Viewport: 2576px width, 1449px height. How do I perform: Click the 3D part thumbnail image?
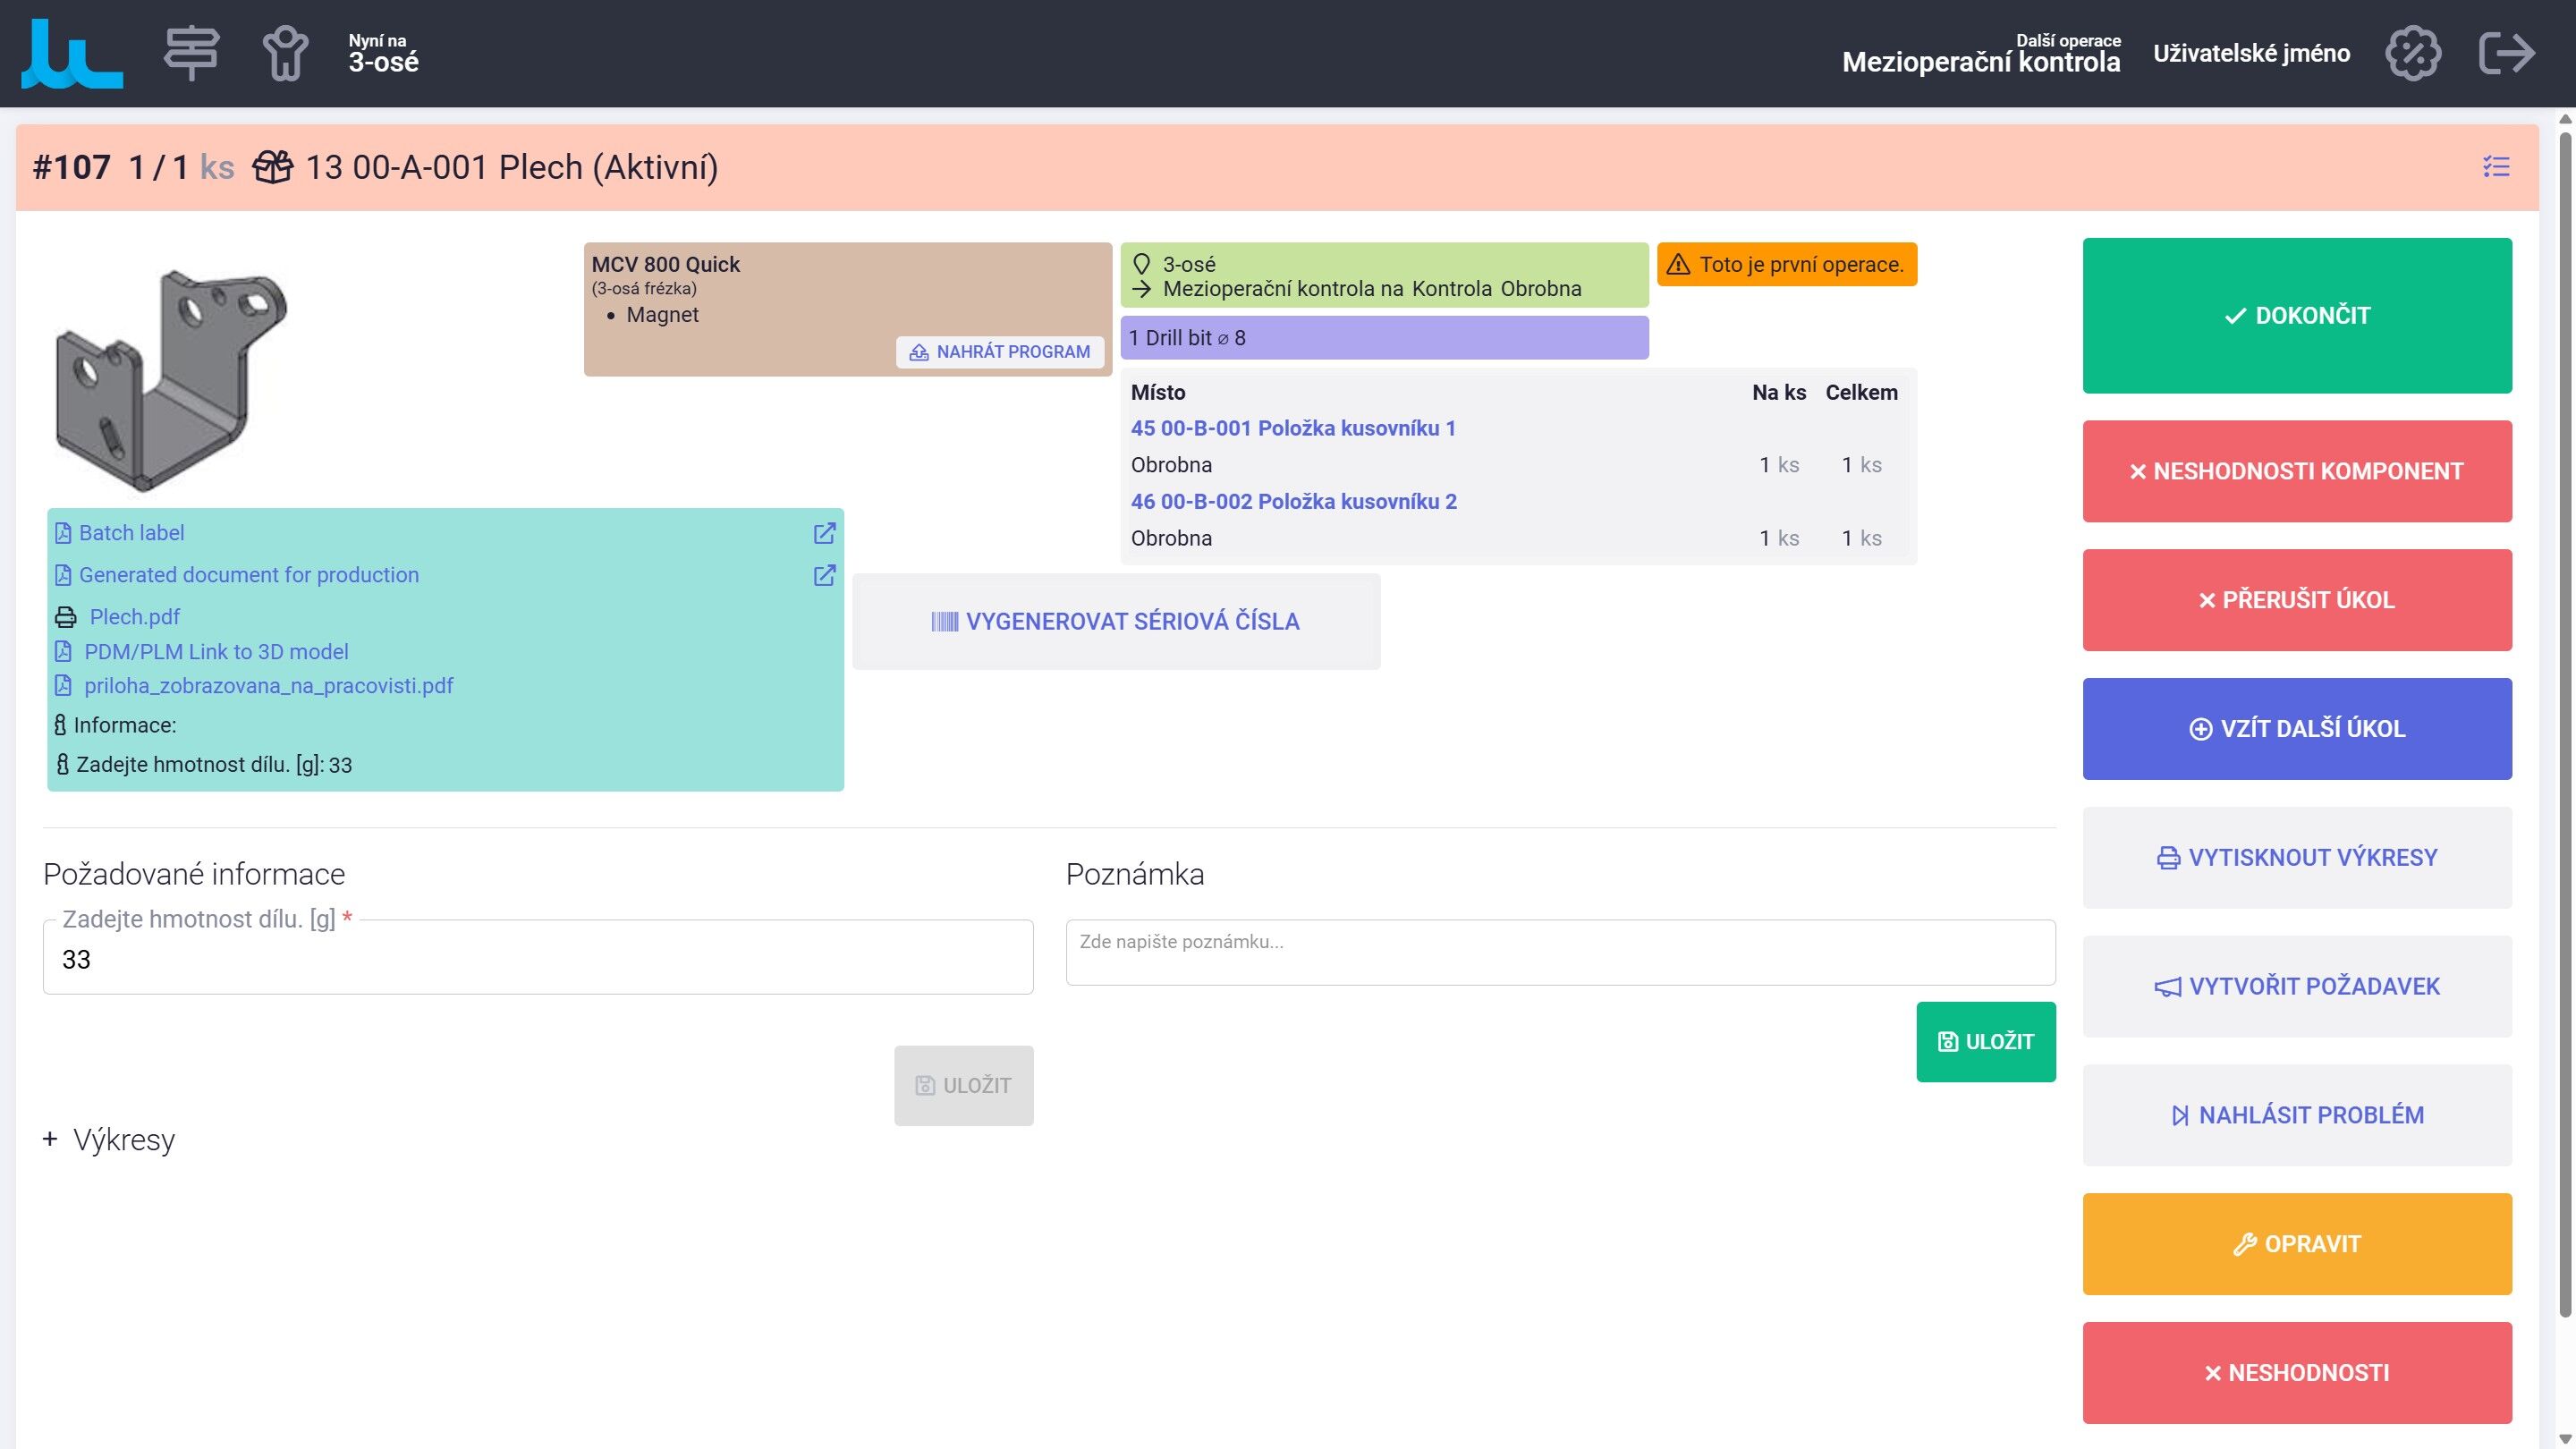pyautogui.click(x=171, y=380)
